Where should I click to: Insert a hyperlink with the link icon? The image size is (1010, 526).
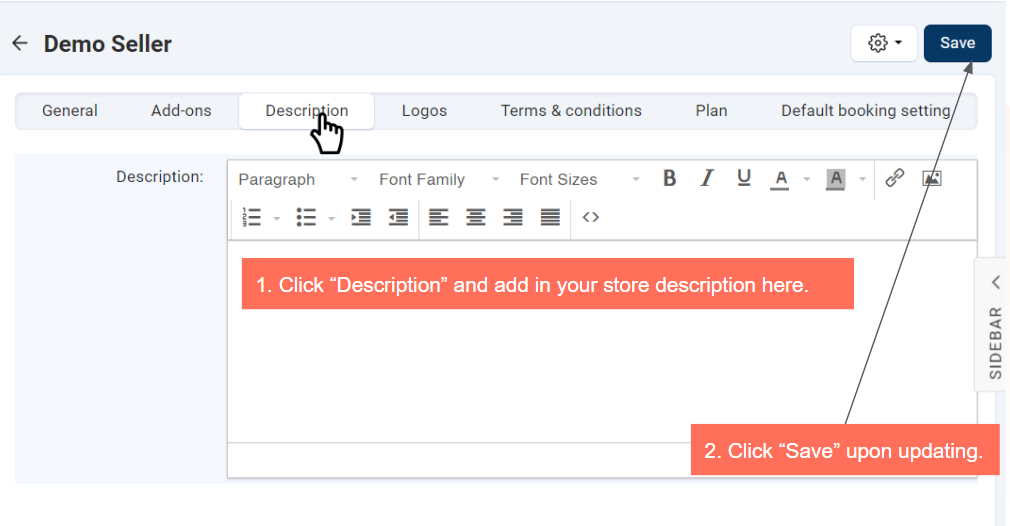895,178
